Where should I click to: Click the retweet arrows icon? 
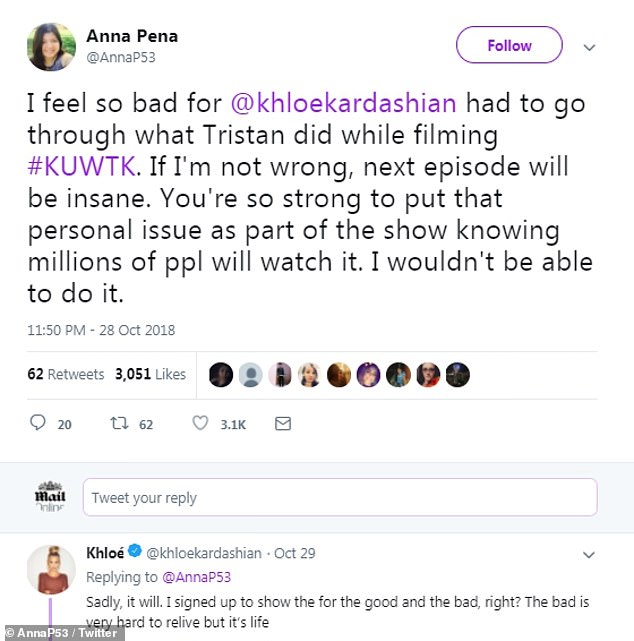pos(119,424)
